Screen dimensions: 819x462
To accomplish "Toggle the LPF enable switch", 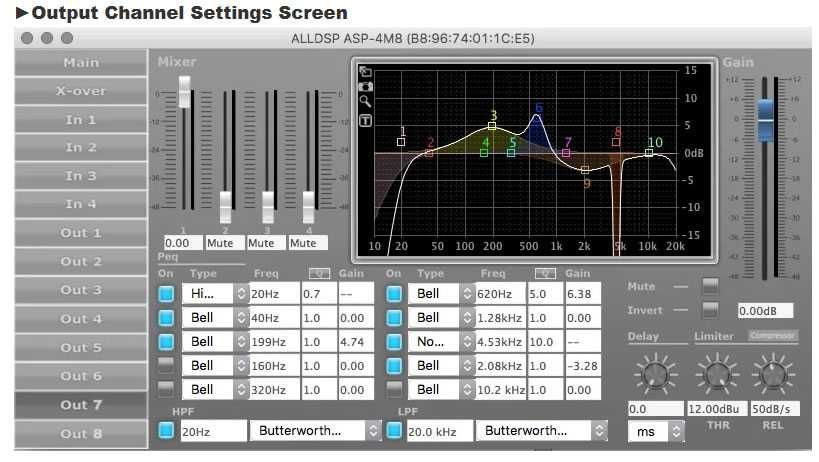I will pyautogui.click(x=394, y=430).
